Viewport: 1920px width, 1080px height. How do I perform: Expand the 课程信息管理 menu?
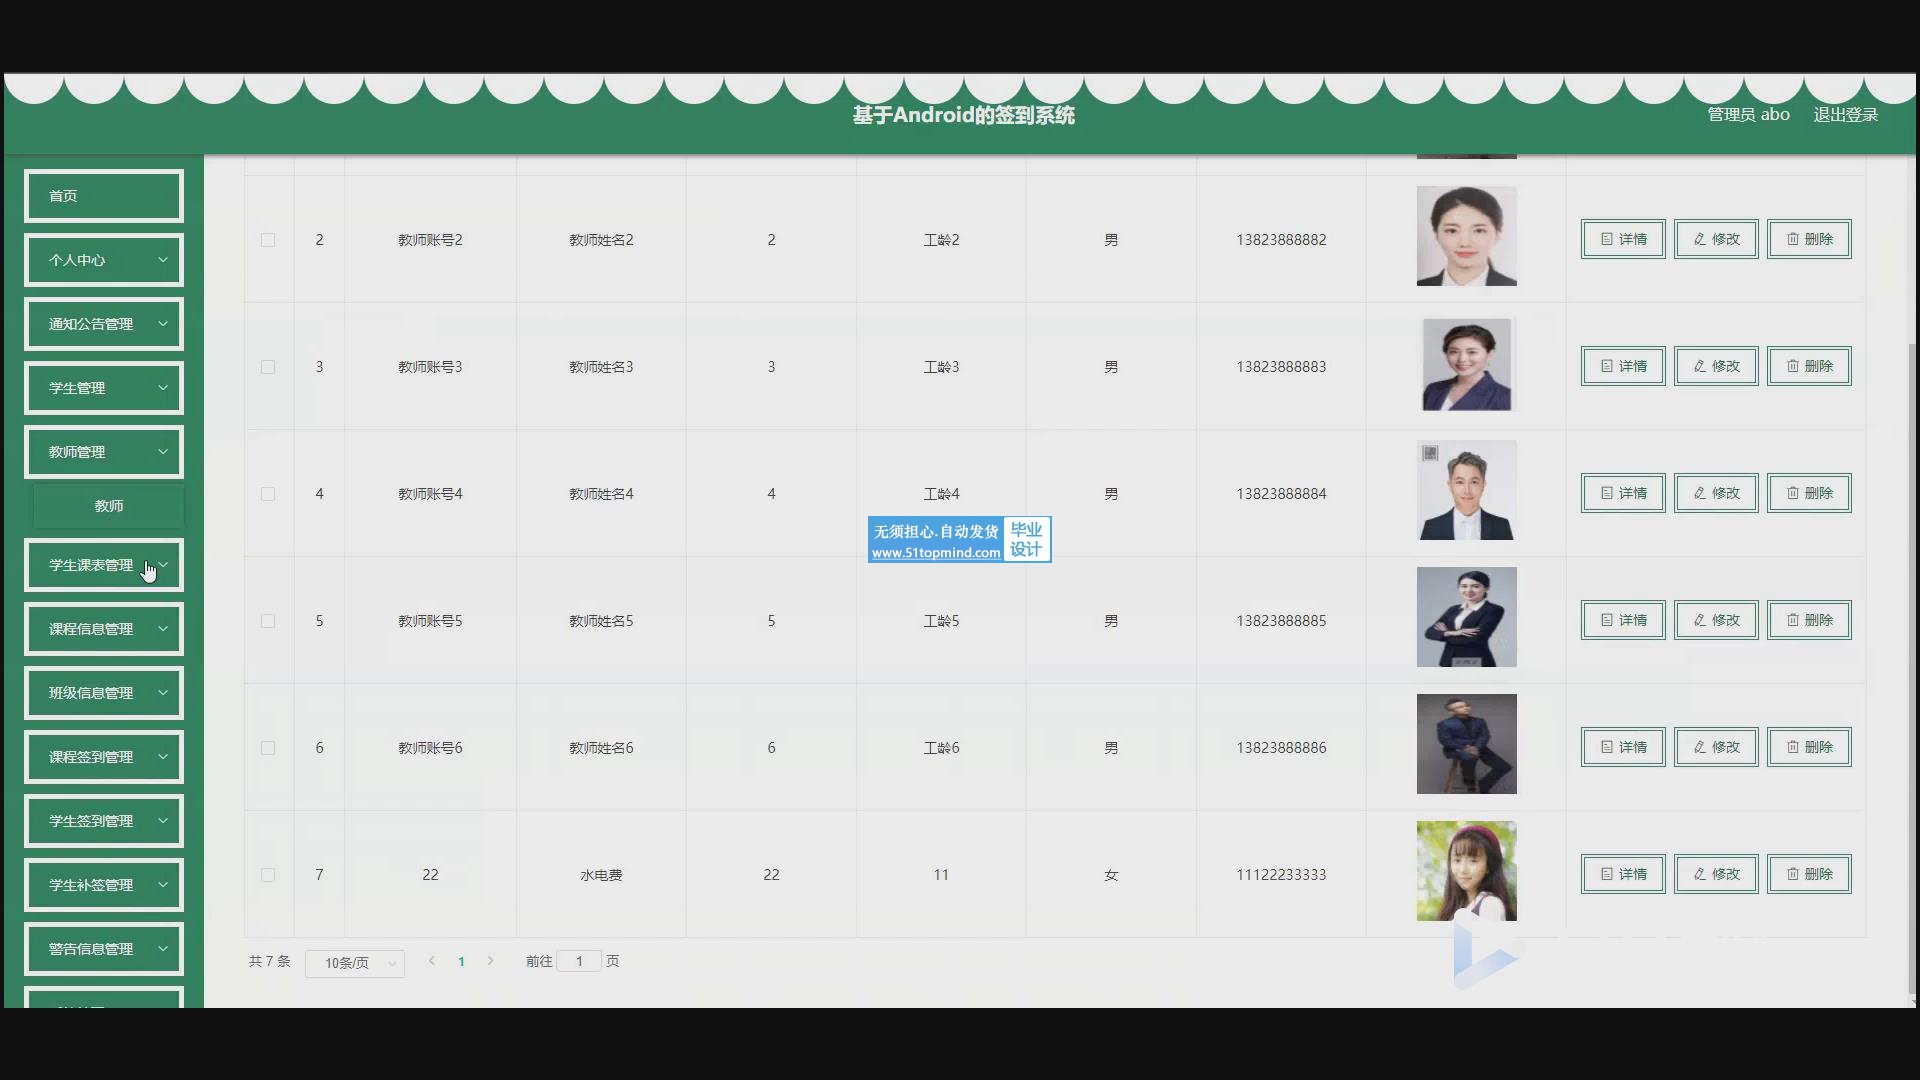[104, 629]
